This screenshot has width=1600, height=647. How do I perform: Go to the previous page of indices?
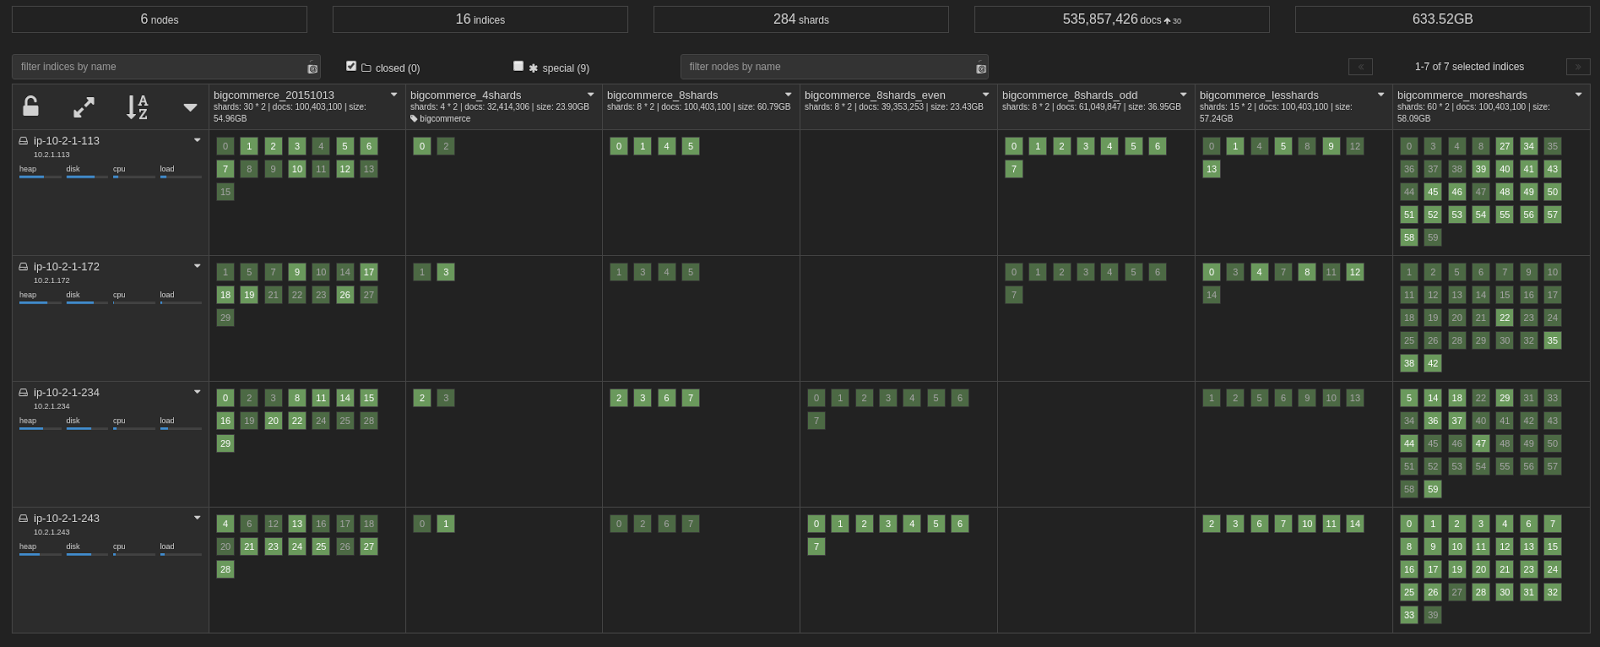(x=1360, y=67)
